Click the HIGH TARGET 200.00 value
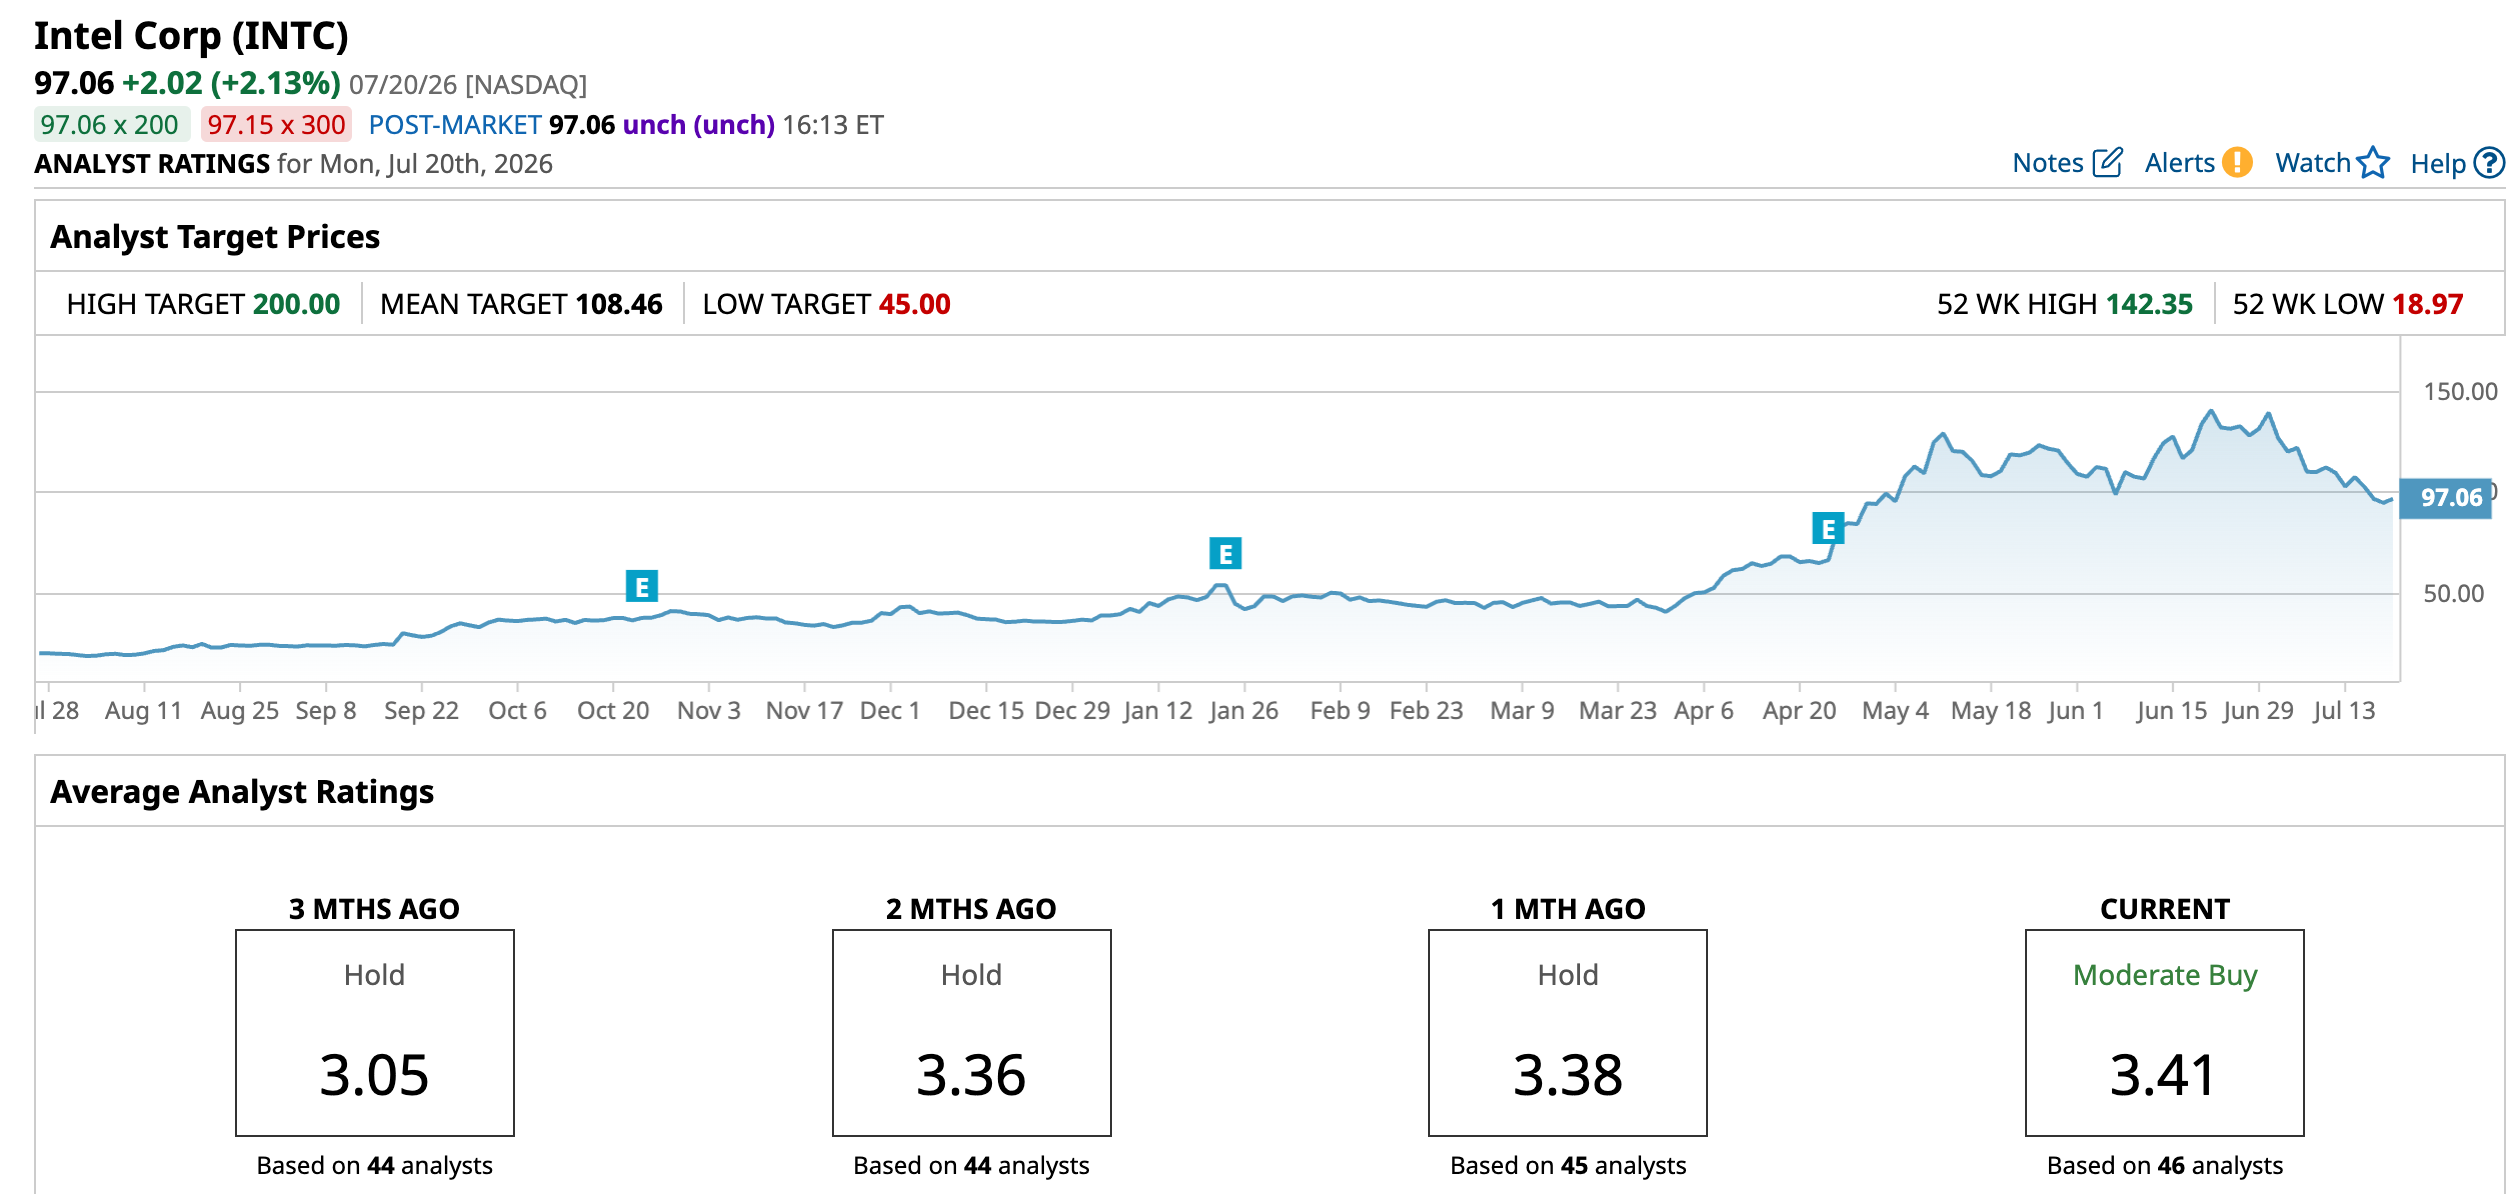 click(x=297, y=304)
